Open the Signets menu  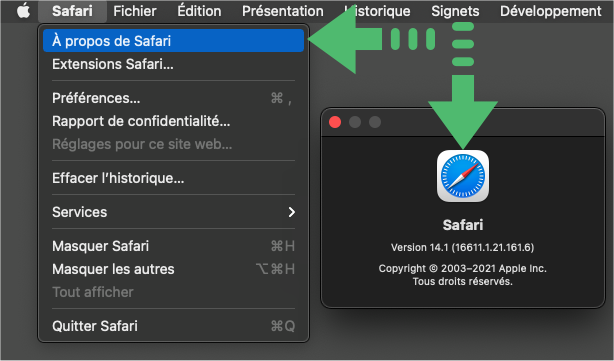[455, 11]
